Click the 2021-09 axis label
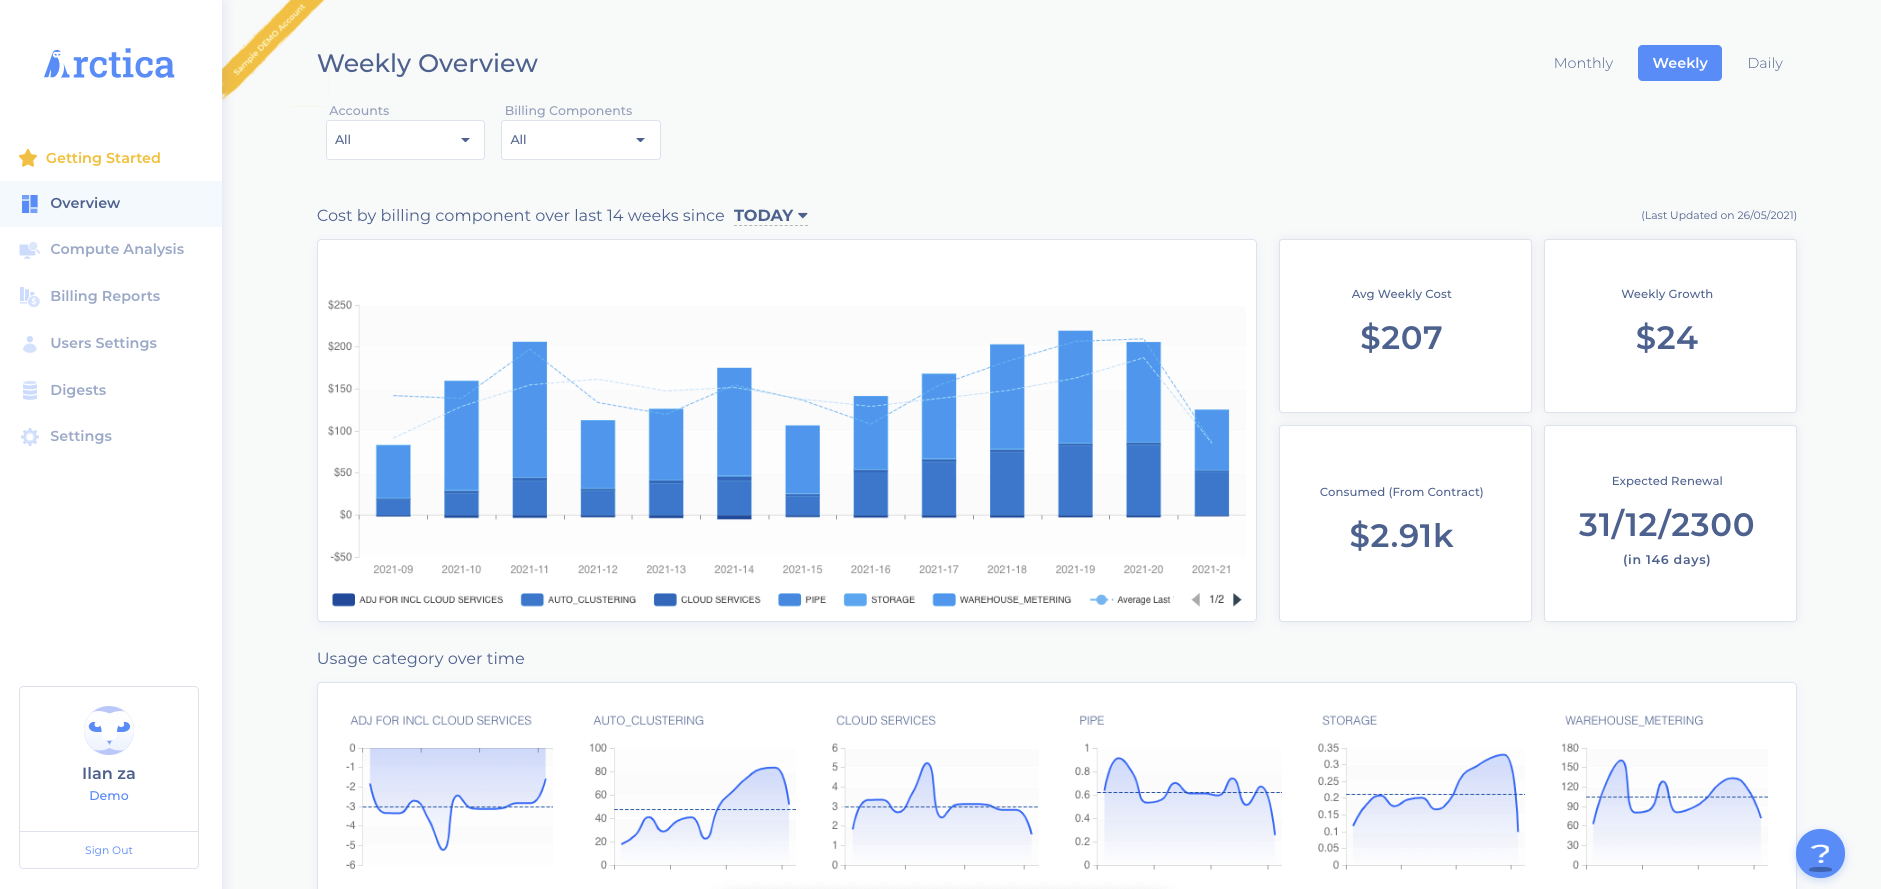1881x889 pixels. (393, 570)
